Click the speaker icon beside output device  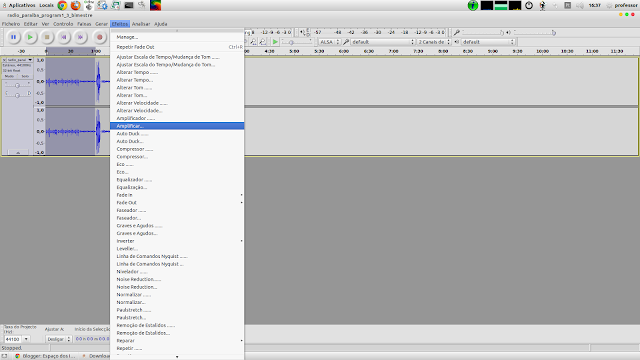457,42
